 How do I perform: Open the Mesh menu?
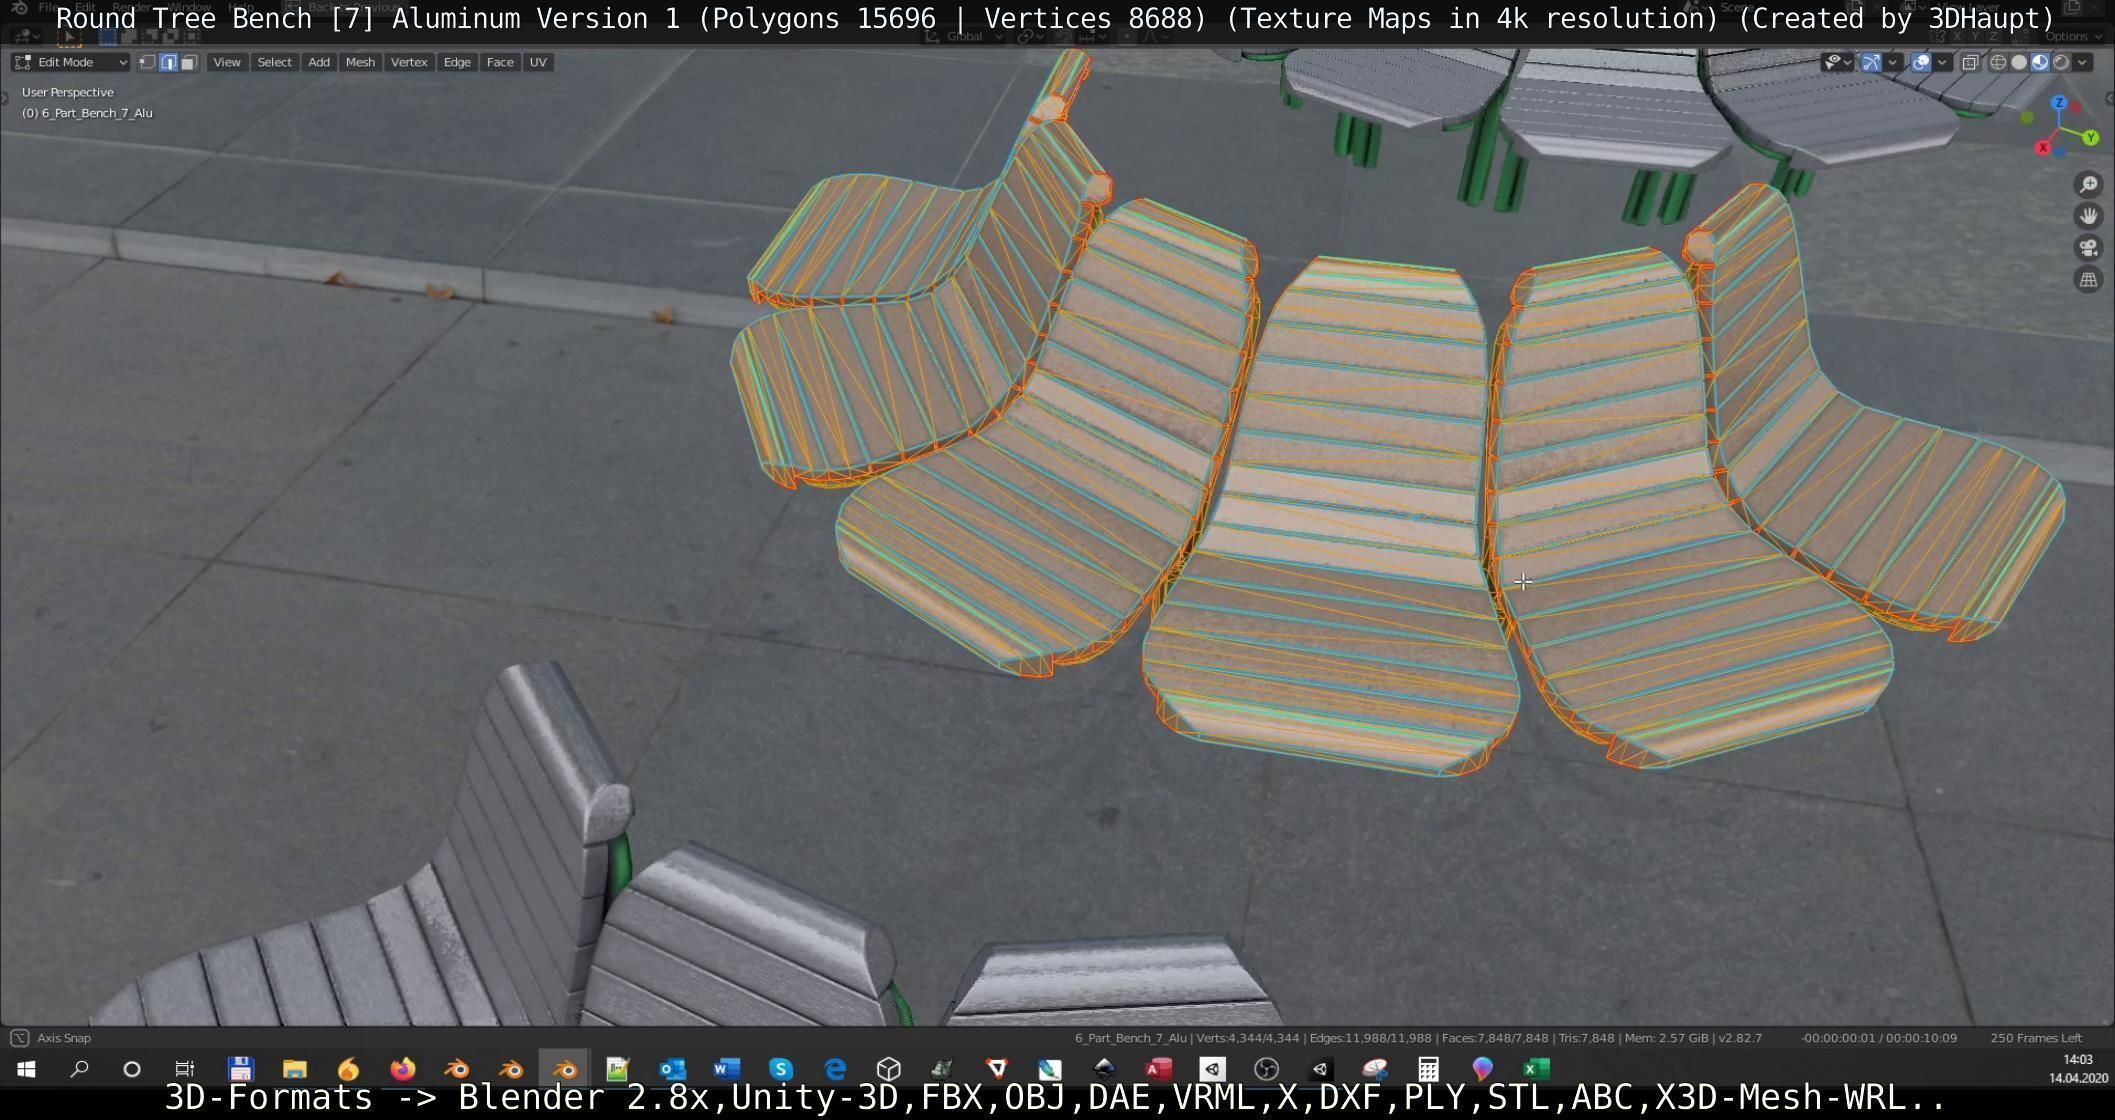pos(360,62)
